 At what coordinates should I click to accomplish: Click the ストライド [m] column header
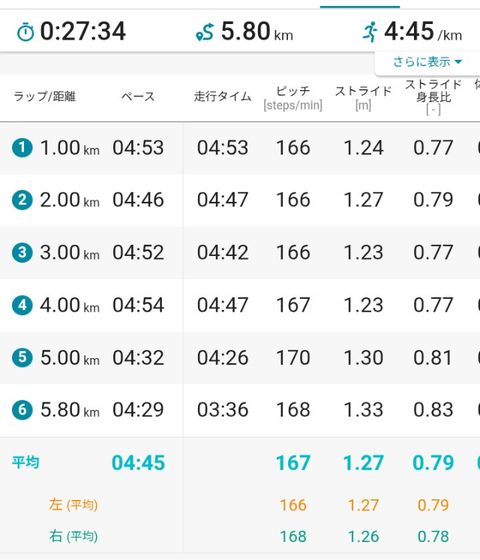pos(363,98)
